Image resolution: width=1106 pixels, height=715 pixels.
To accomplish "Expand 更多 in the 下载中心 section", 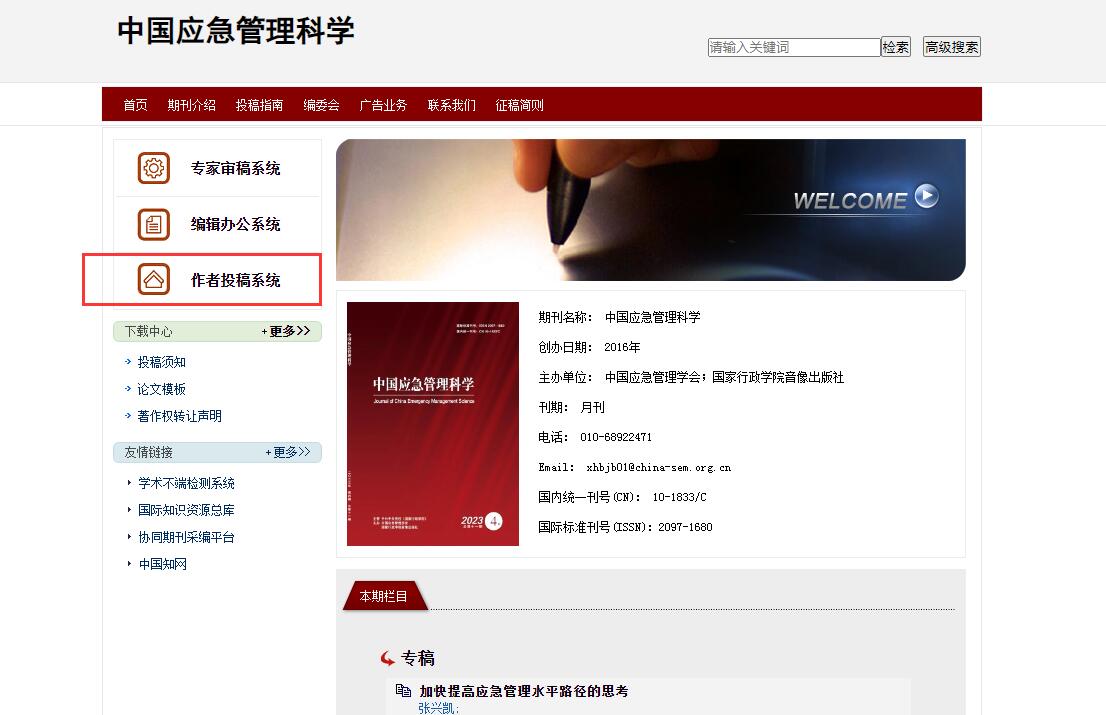I will tap(287, 331).
